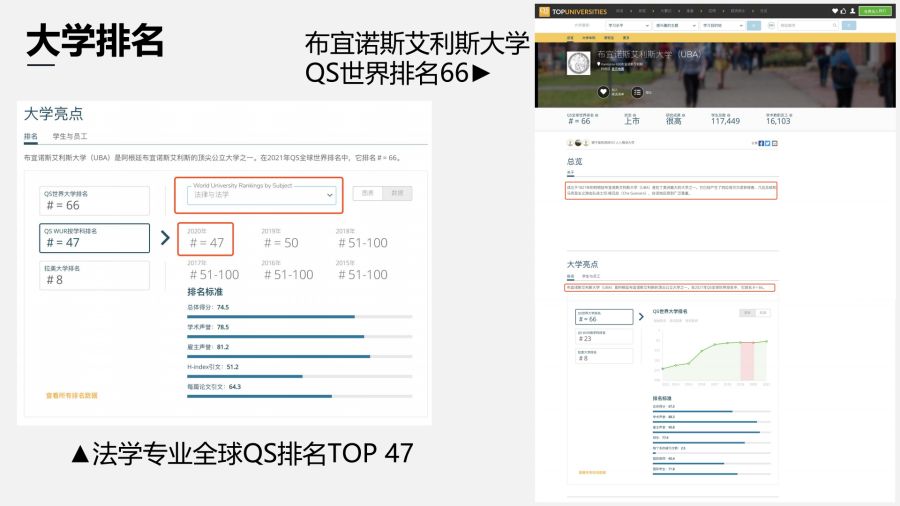Click the location pin icon under the university name

click(599, 64)
